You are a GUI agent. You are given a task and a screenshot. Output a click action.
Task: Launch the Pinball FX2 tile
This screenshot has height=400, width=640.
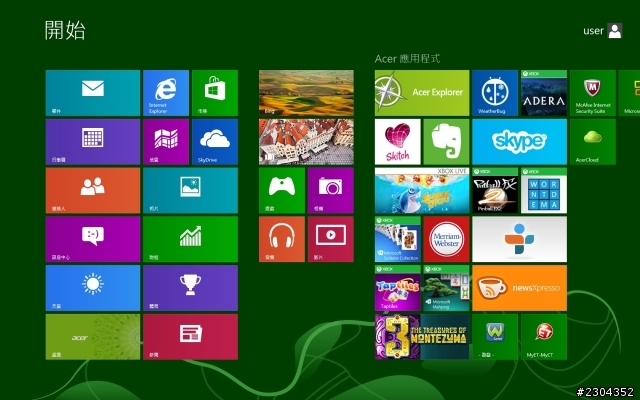click(495, 190)
